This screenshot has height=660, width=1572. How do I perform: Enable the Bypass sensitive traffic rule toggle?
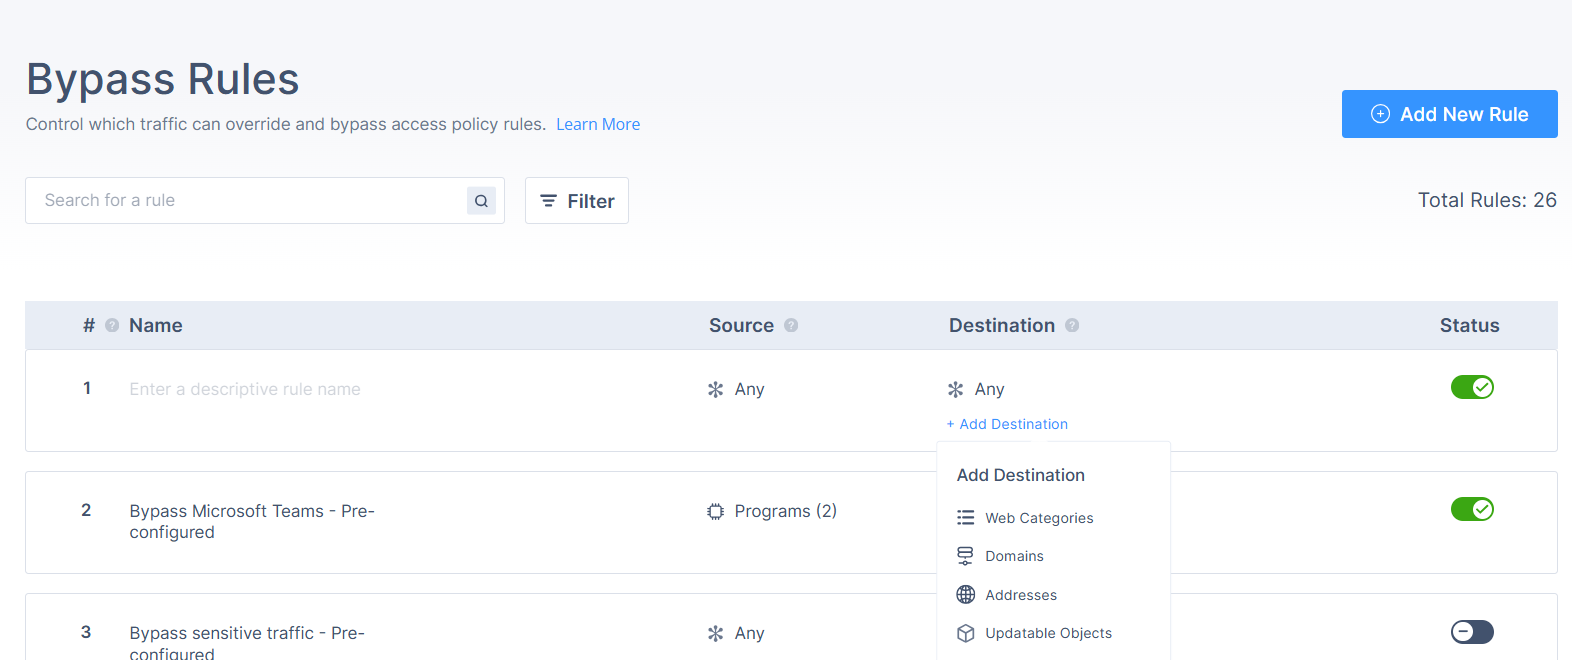[x=1472, y=631]
